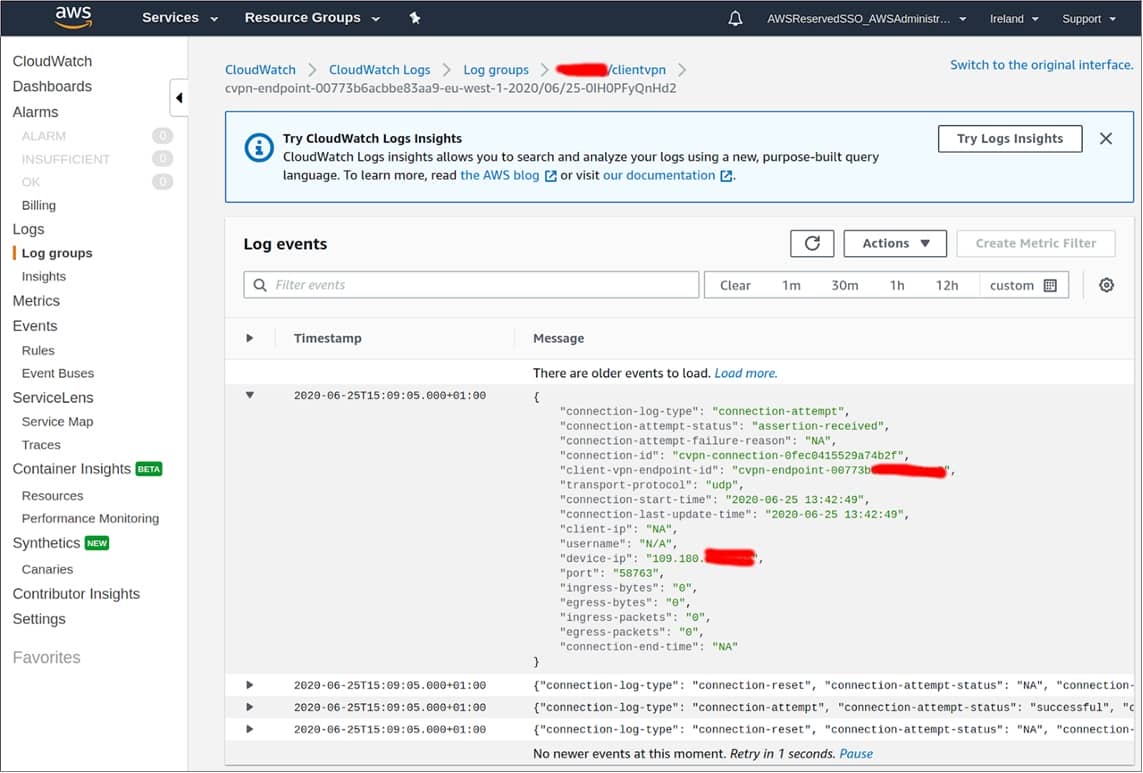This screenshot has width=1143, height=773.
Task: Select the 1m time range
Action: pos(791,285)
